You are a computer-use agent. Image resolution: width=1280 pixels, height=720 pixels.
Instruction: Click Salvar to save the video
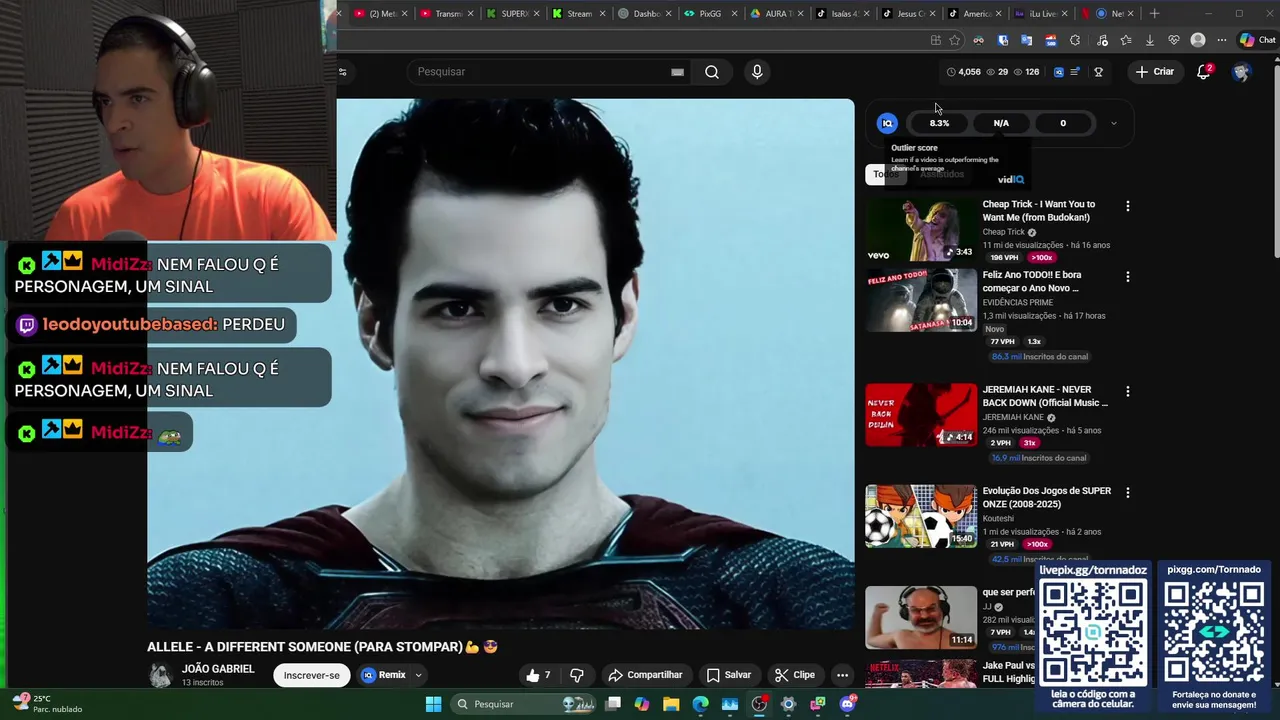(728, 675)
